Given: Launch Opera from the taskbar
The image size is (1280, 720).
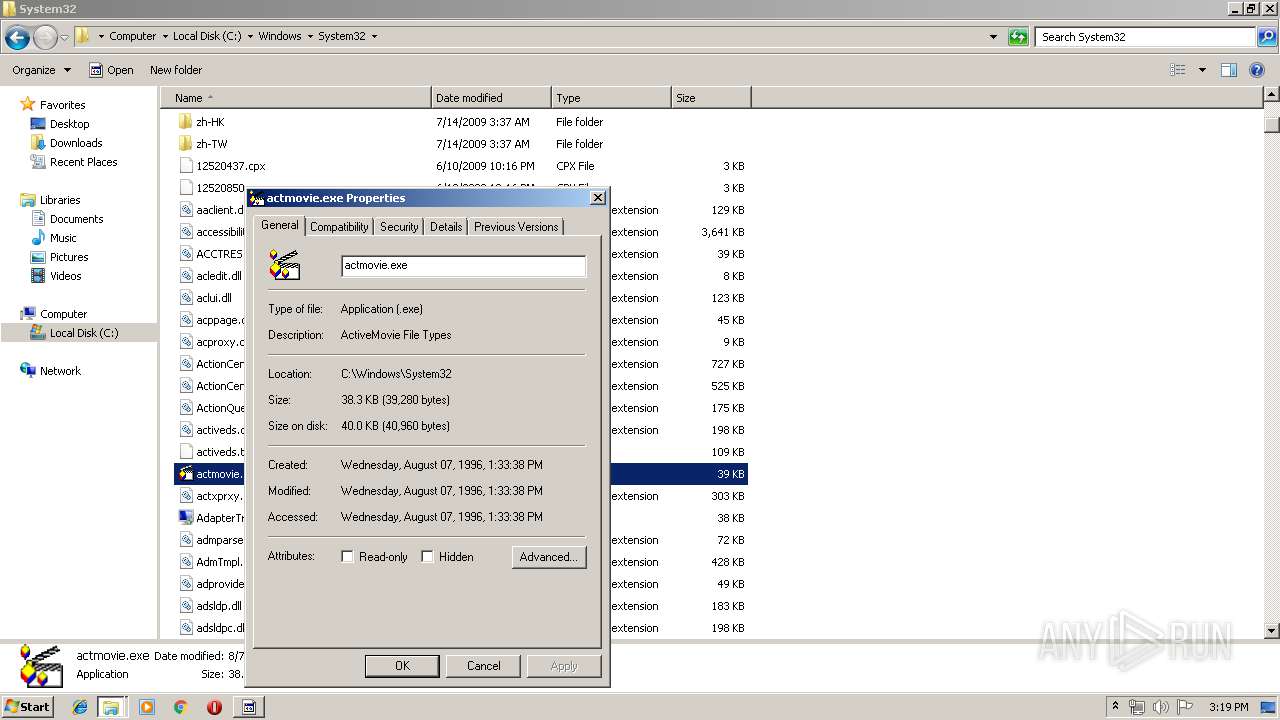Looking at the screenshot, I should (214, 707).
